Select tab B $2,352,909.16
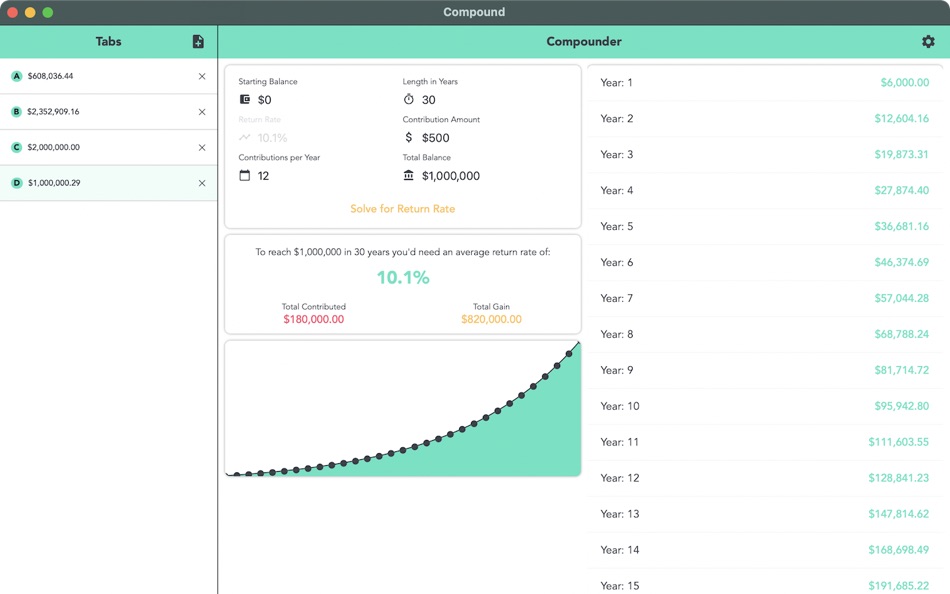 [108, 112]
